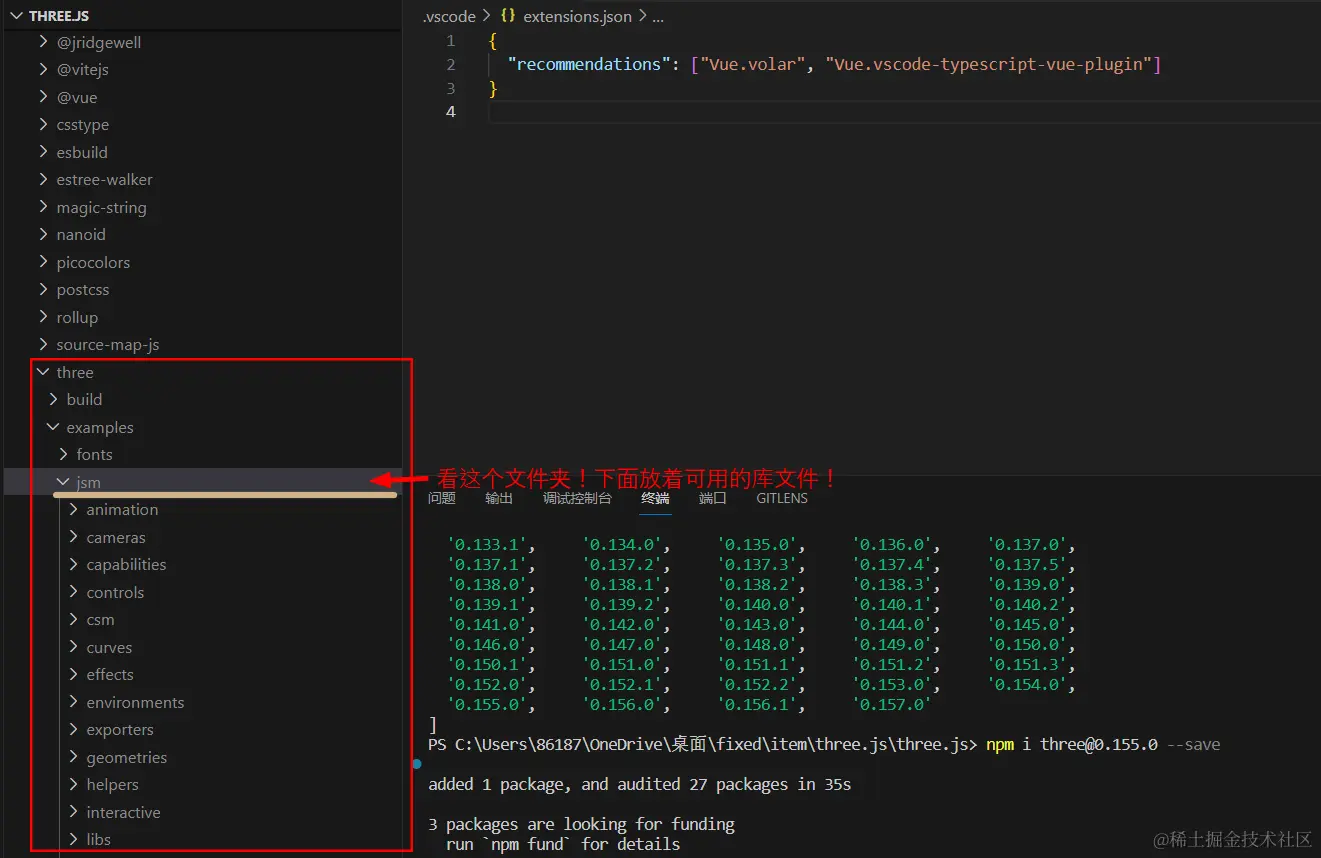Expand the @vitejs folder chevron
The height and width of the screenshot is (858, 1321).
click(x=43, y=69)
